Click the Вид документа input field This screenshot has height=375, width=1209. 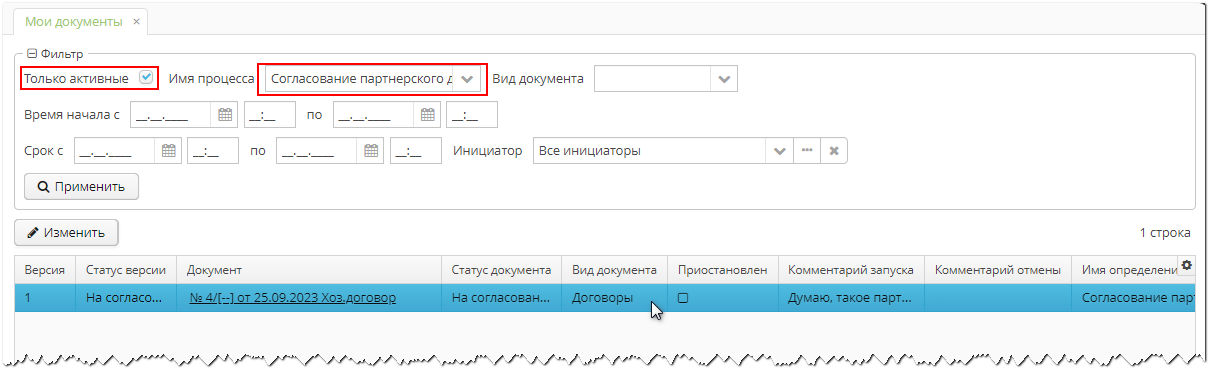(x=653, y=79)
